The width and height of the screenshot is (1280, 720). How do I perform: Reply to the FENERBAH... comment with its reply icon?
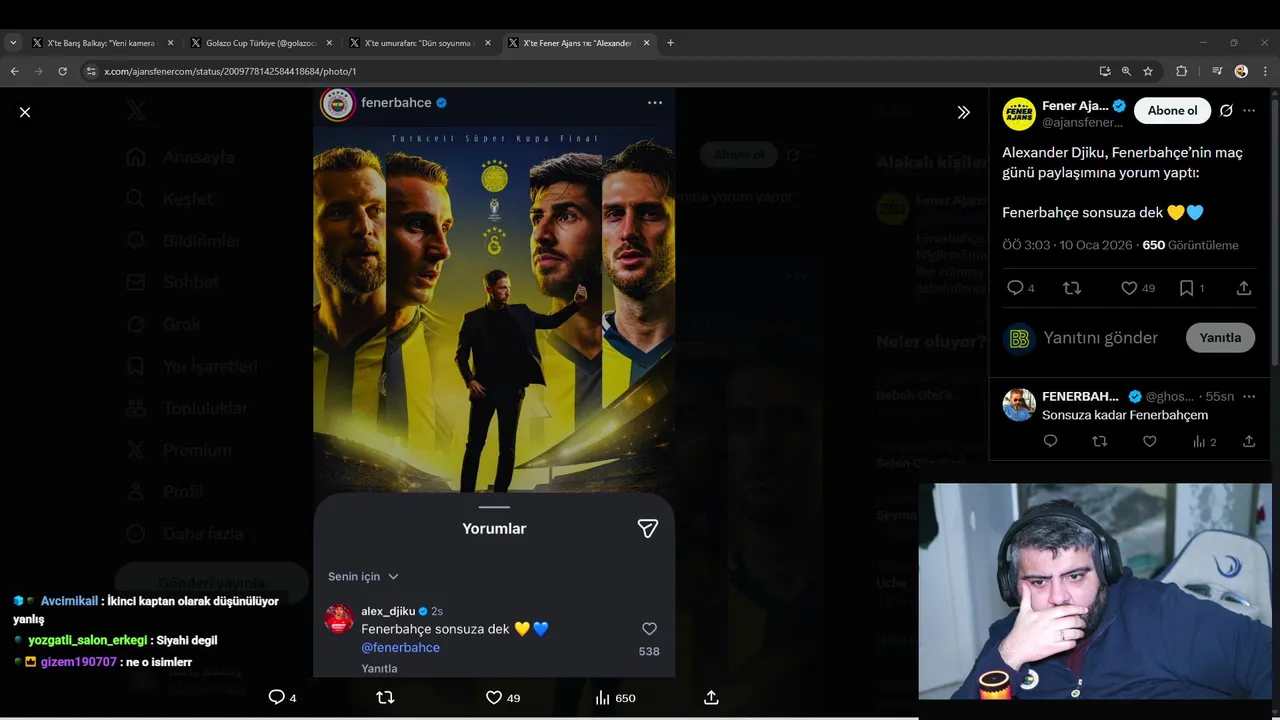click(x=1050, y=441)
